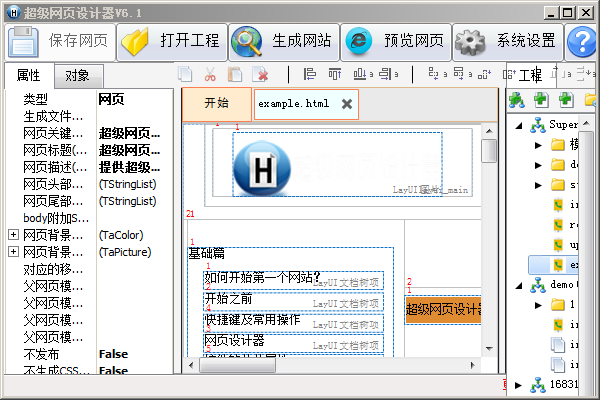Select the 类型 property row
The width and height of the screenshot is (600, 400).
coord(89,100)
